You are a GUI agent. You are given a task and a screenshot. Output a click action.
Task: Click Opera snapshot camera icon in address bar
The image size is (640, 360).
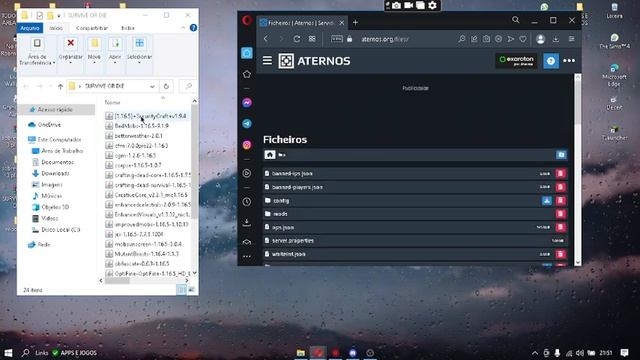[x=486, y=39]
